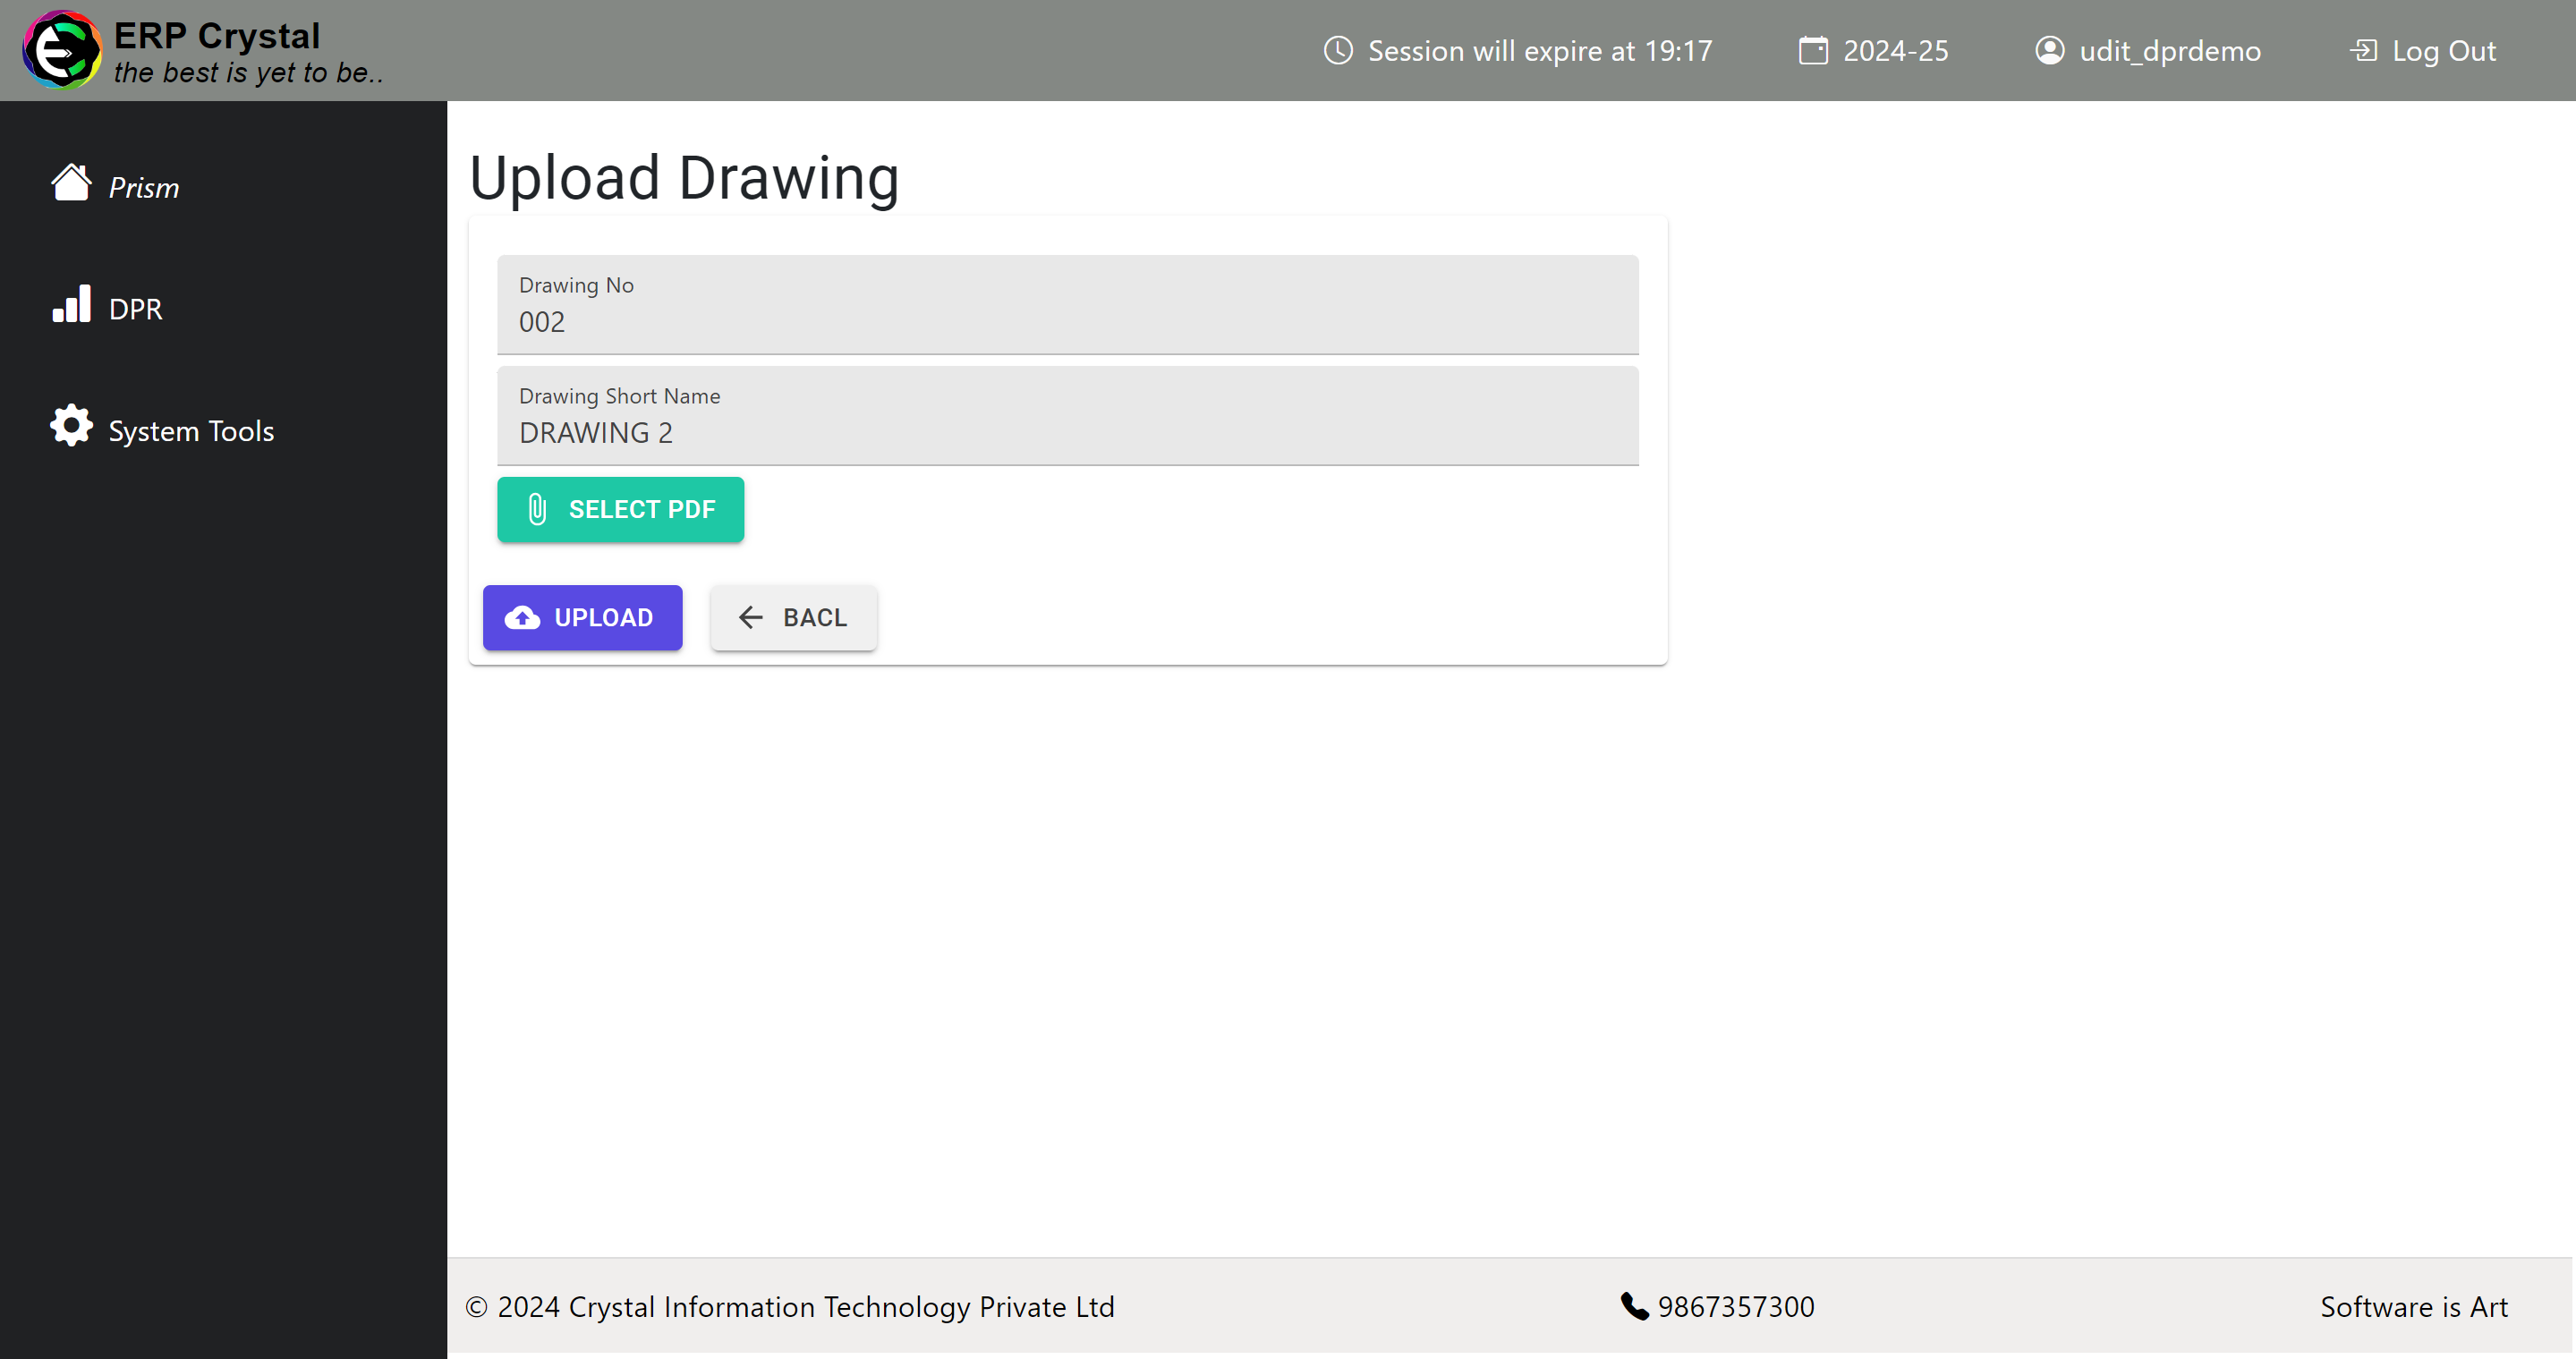Click the calendar 2024-25 icon

1811,49
